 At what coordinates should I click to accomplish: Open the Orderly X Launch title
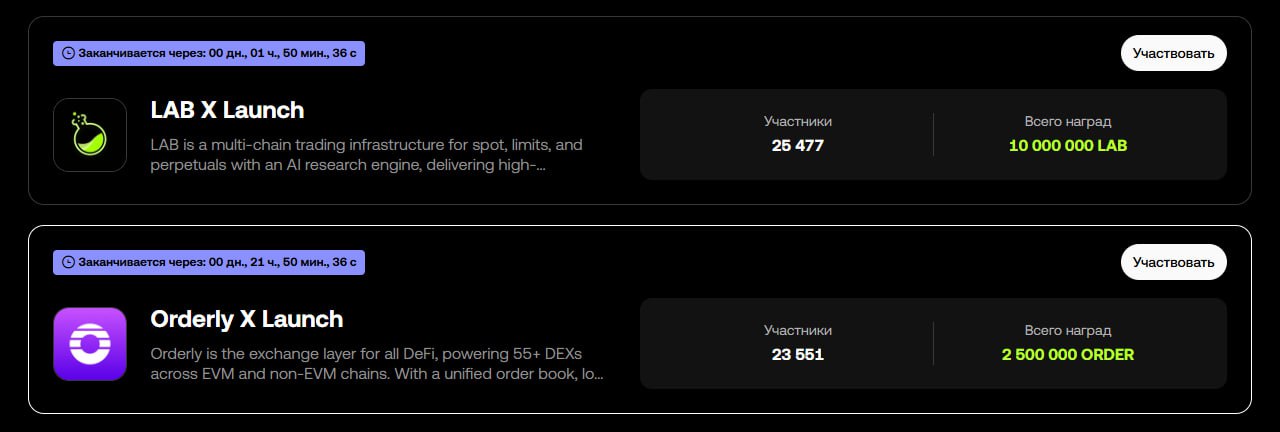[x=246, y=319]
